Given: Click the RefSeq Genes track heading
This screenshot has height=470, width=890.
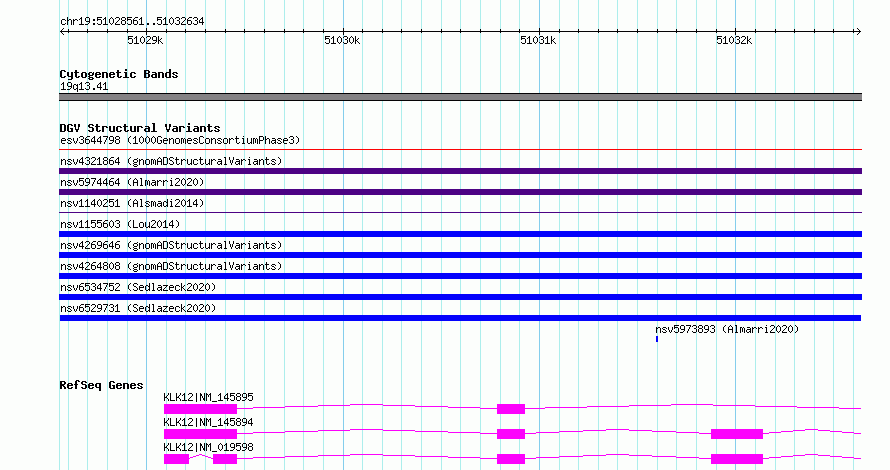Looking at the screenshot, I should (101, 385).
